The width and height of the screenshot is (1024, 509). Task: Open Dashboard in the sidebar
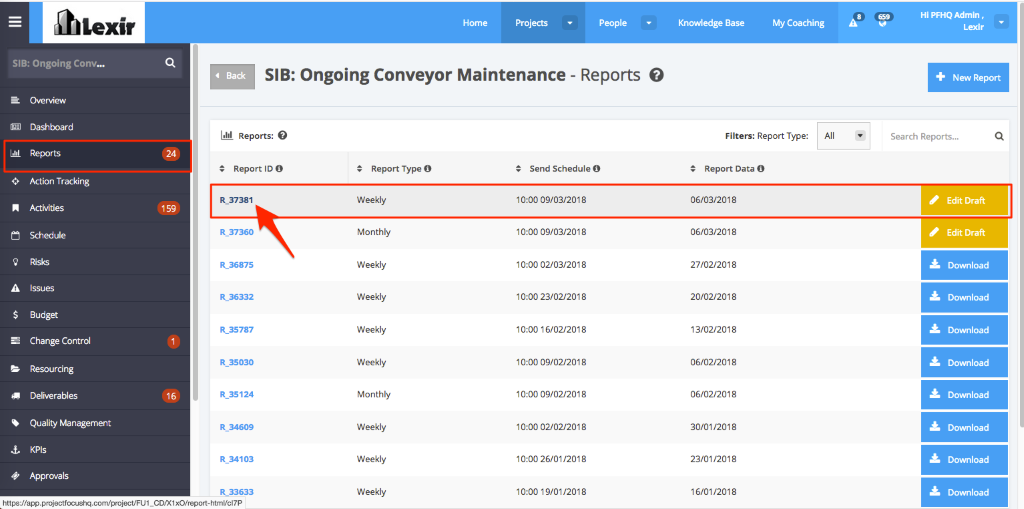(x=95, y=127)
